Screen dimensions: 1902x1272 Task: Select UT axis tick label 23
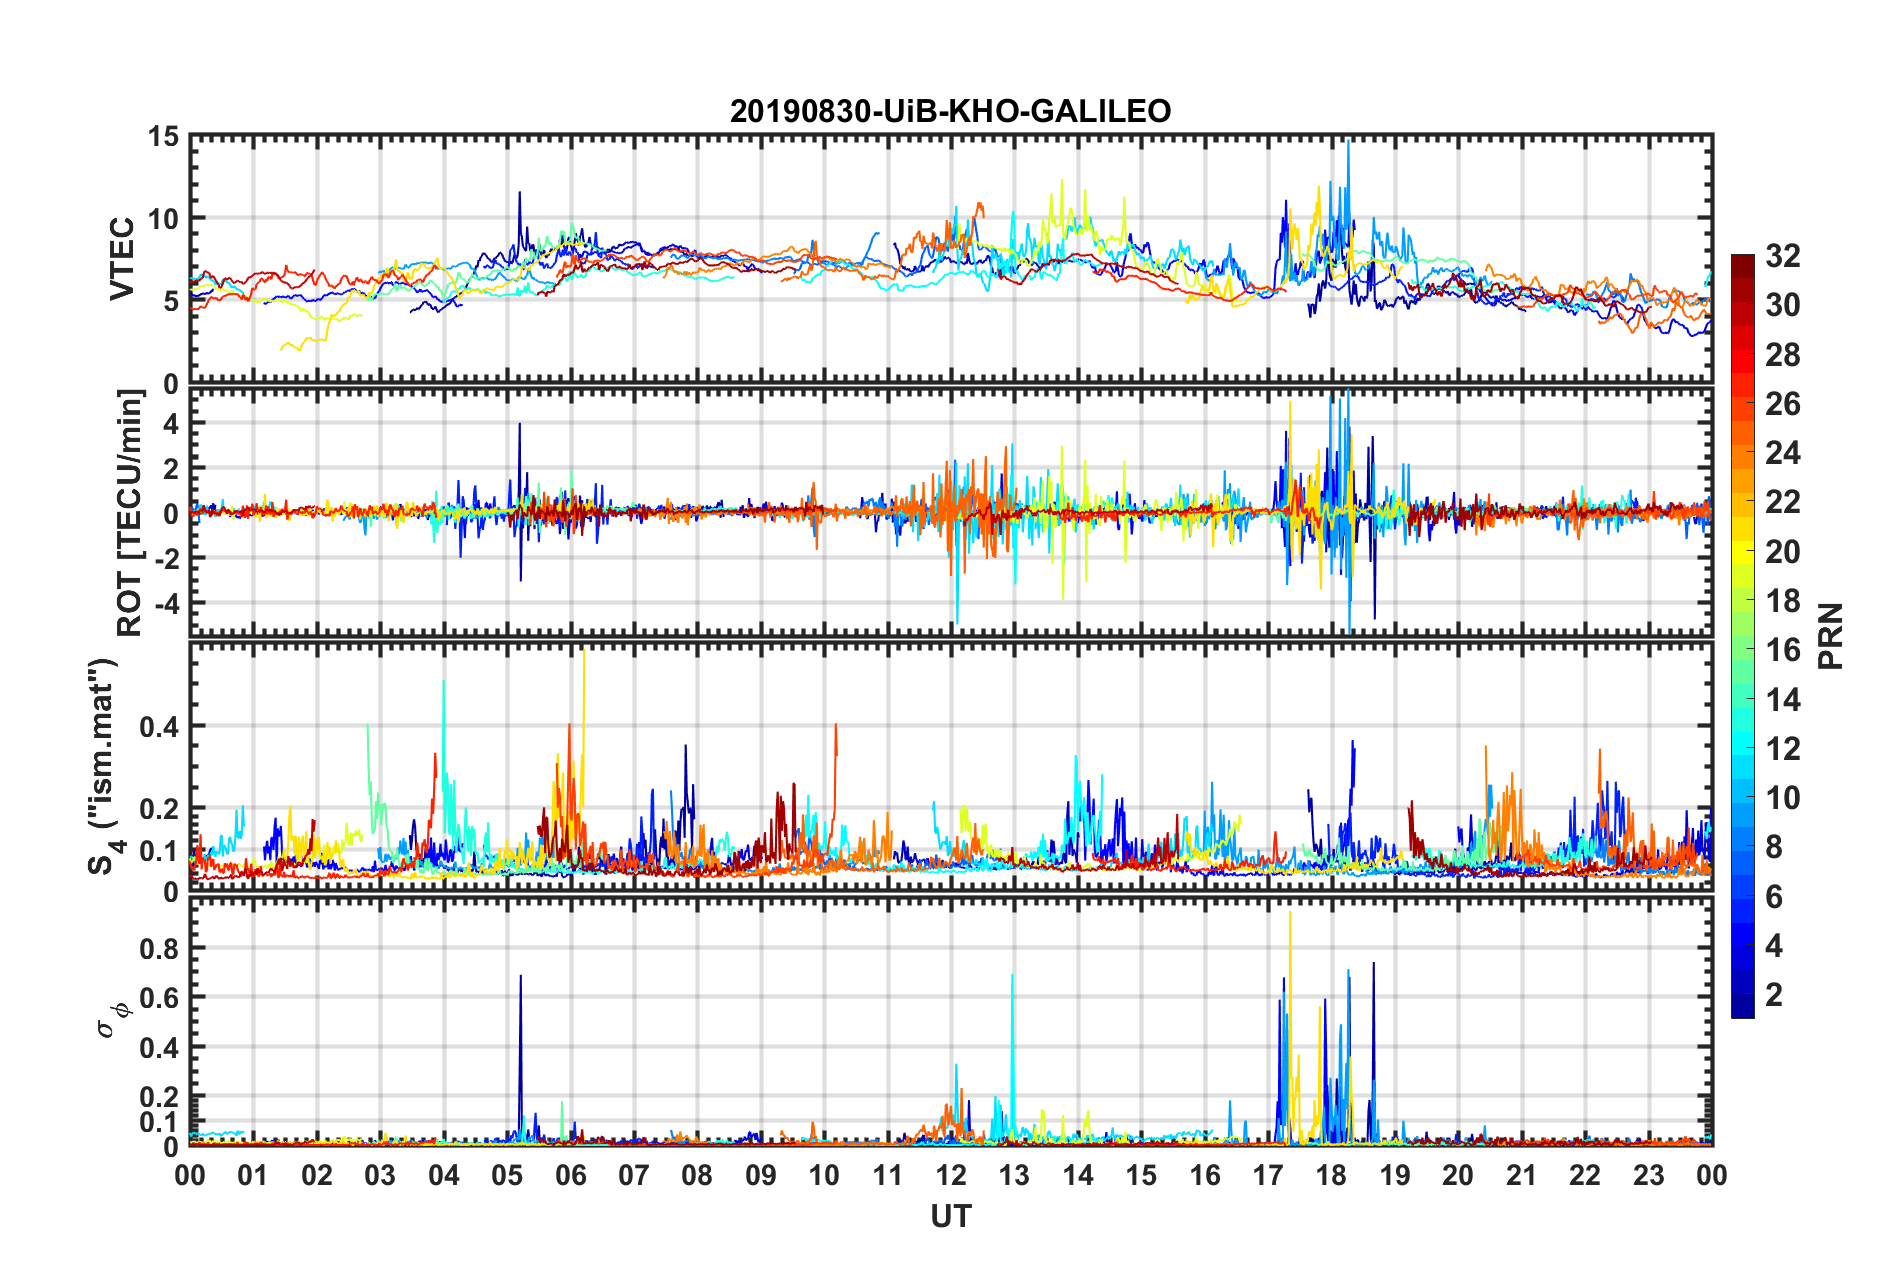pos(1649,1175)
